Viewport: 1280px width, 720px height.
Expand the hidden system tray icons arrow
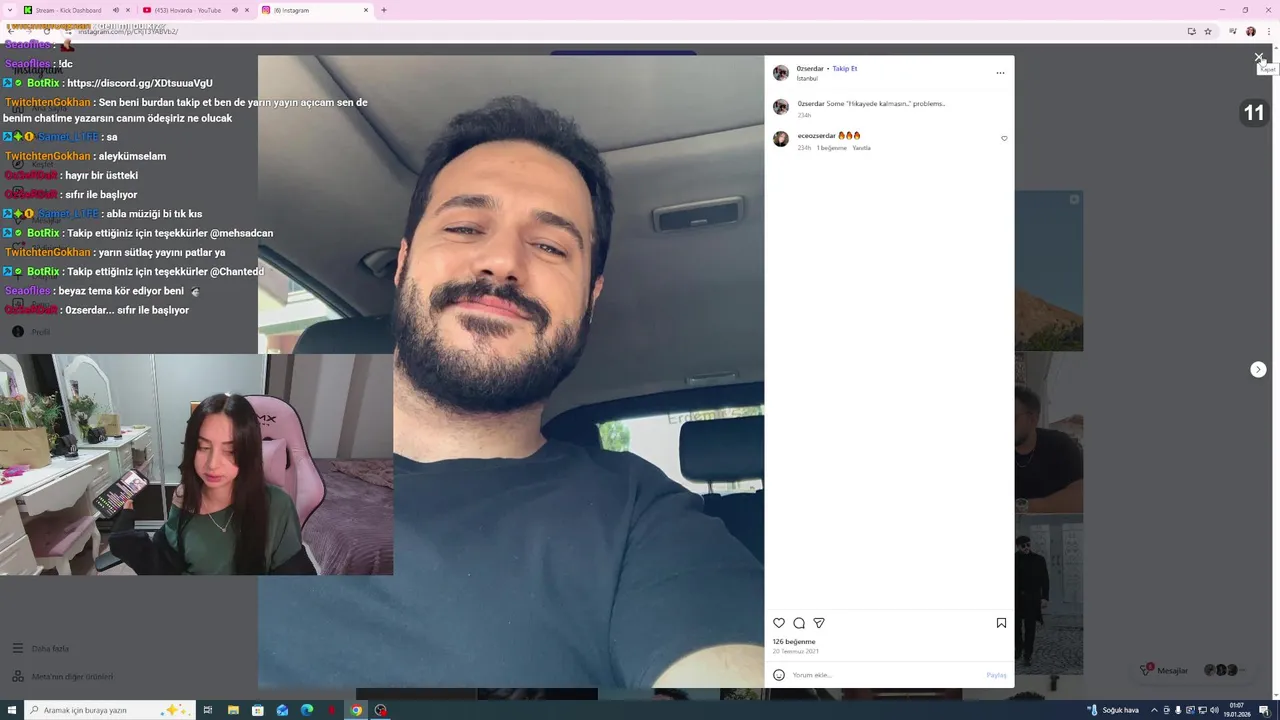coord(1154,710)
